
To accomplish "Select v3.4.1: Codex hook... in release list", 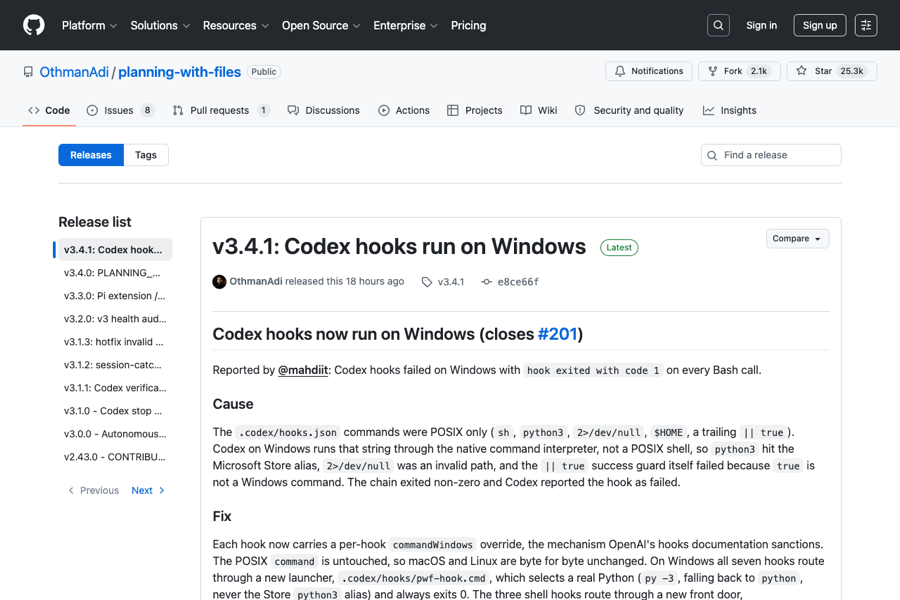I will coord(113,250).
